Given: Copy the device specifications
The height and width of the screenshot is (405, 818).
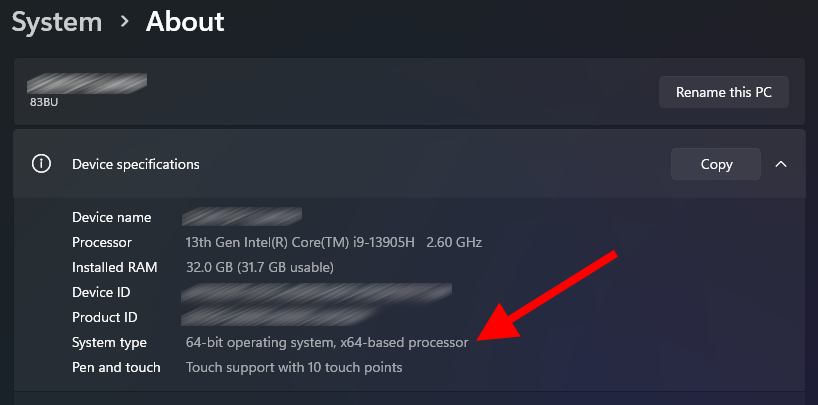Looking at the screenshot, I should coord(716,164).
